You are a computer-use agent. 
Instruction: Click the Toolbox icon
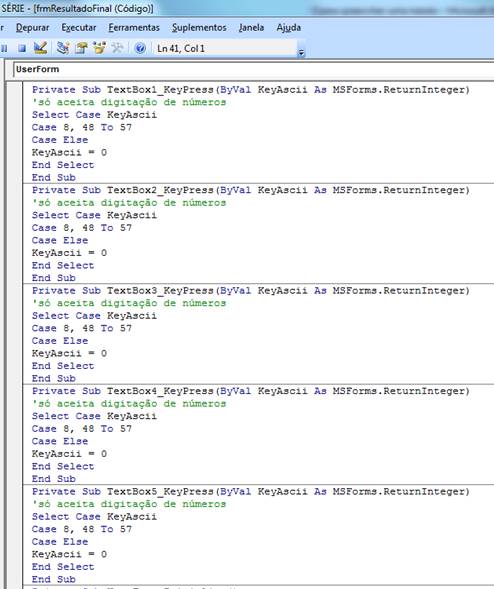tap(117, 48)
